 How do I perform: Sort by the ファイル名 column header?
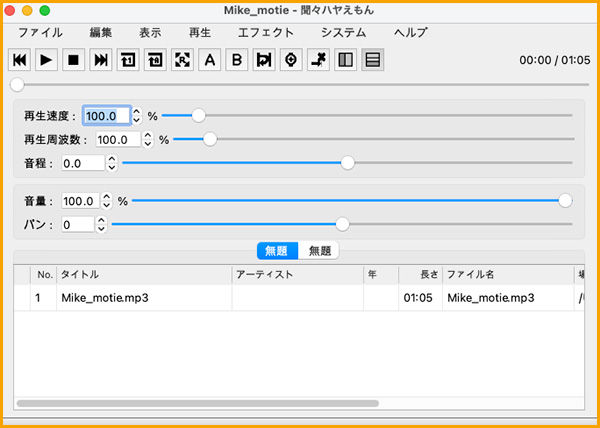(508, 275)
